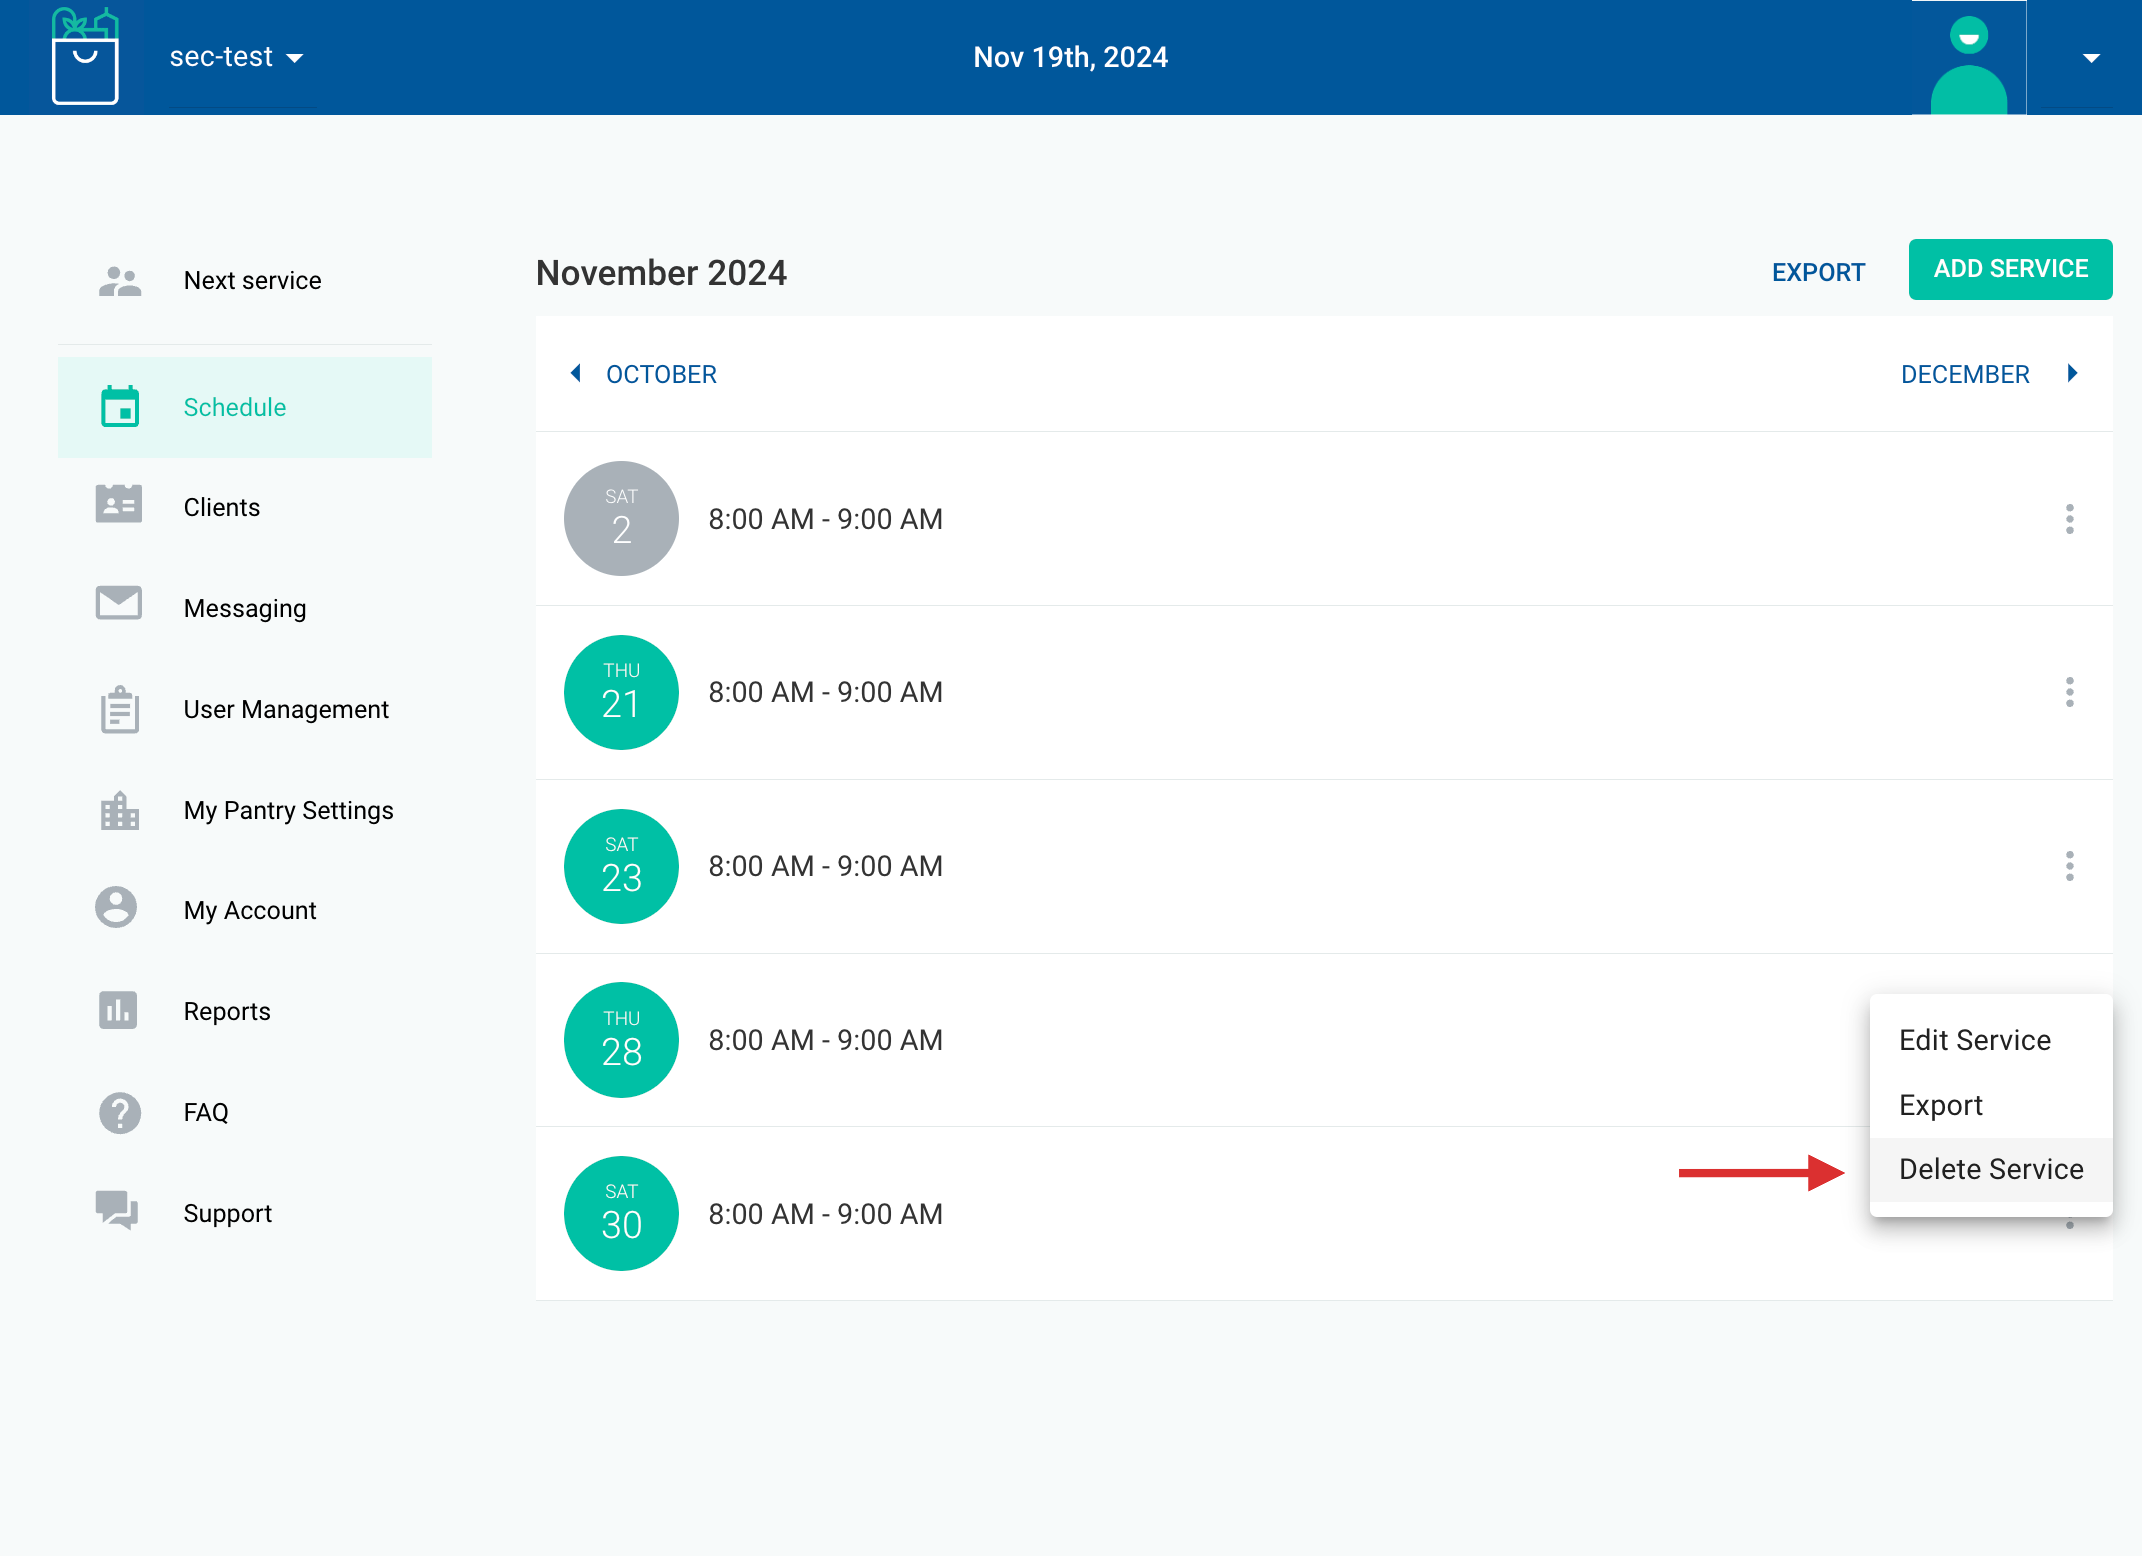The height and width of the screenshot is (1556, 2142).
Task: Go to previous month OCTOBER
Action: click(x=661, y=374)
